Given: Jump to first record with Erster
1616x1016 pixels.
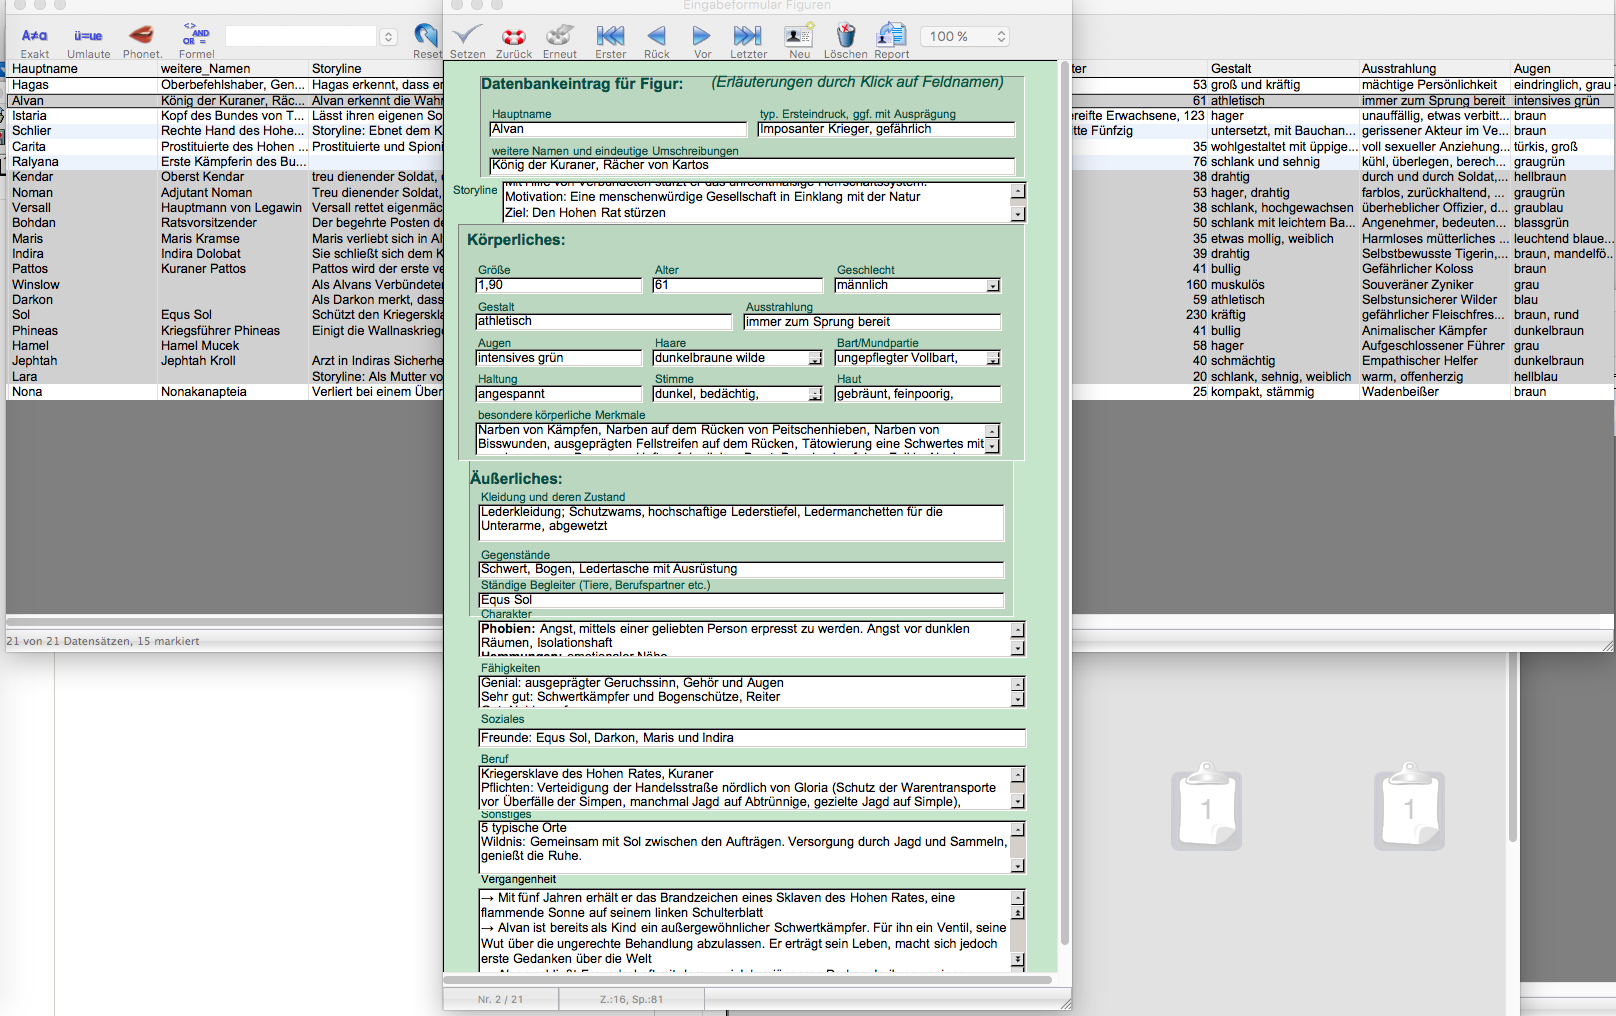Looking at the screenshot, I should (x=610, y=41).
